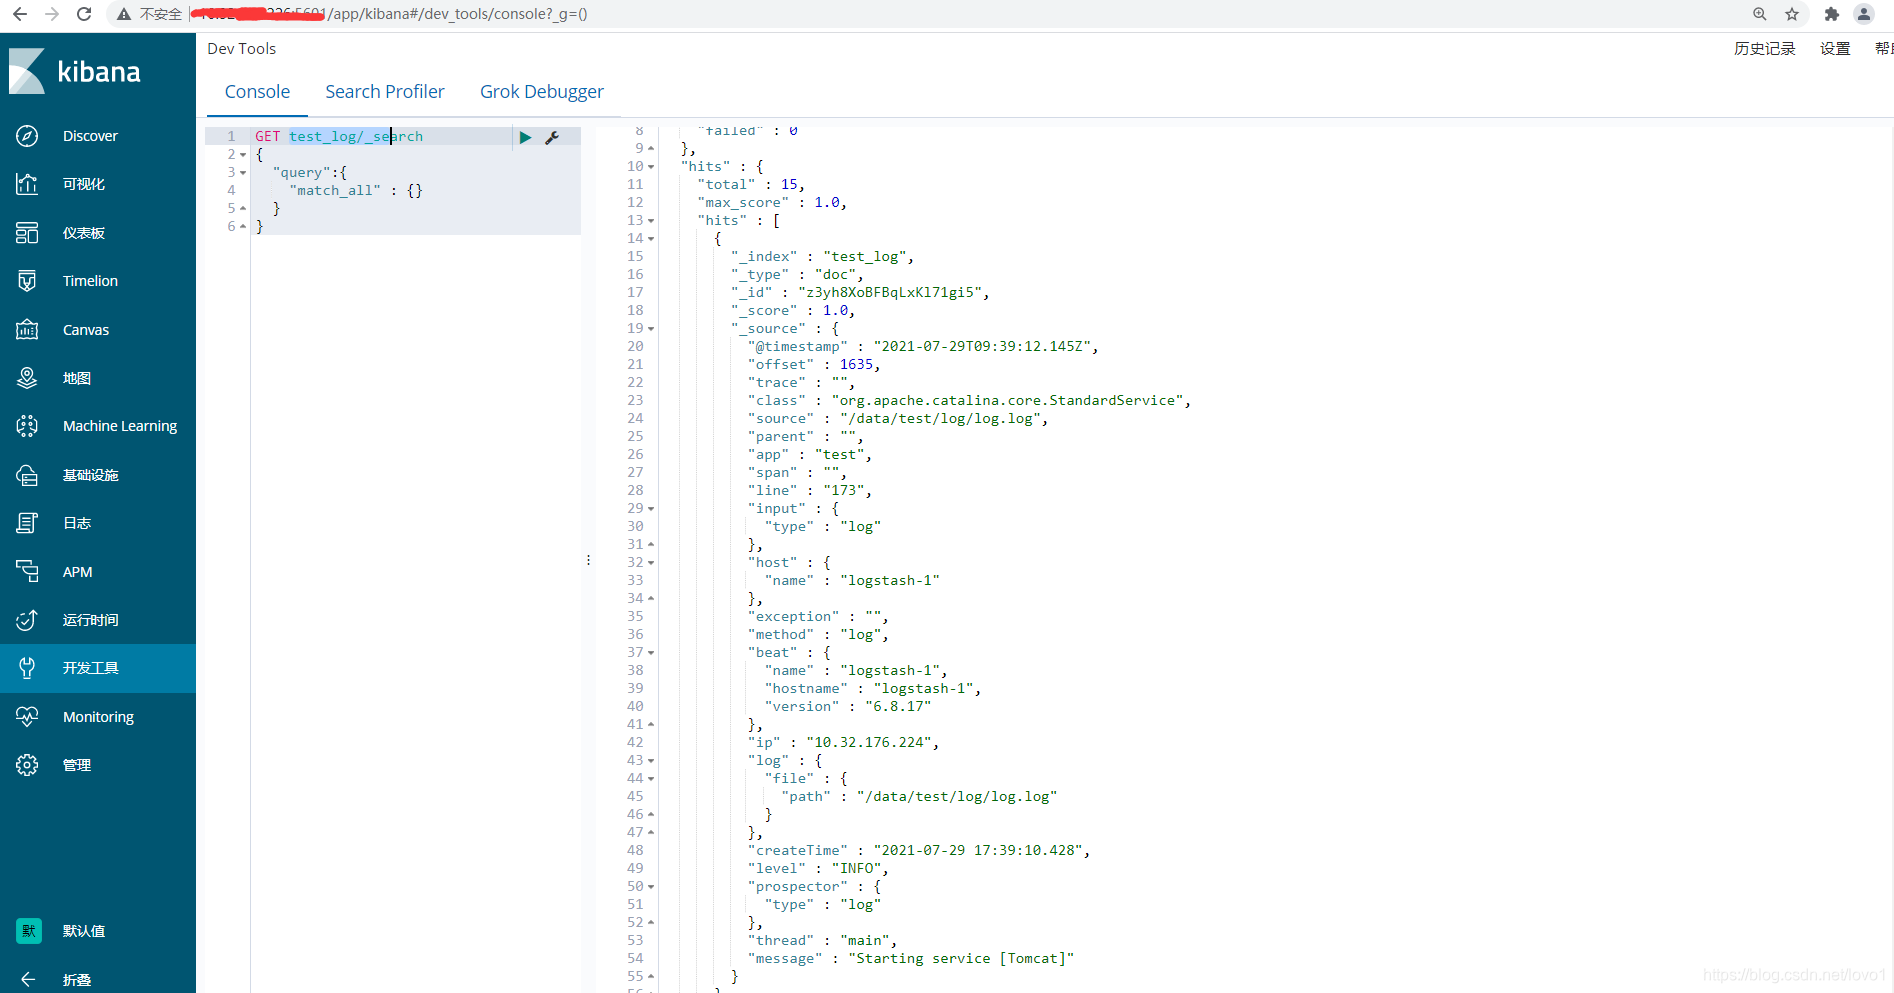Click the "total" : 15 response line
1894x993 pixels.
click(751, 185)
